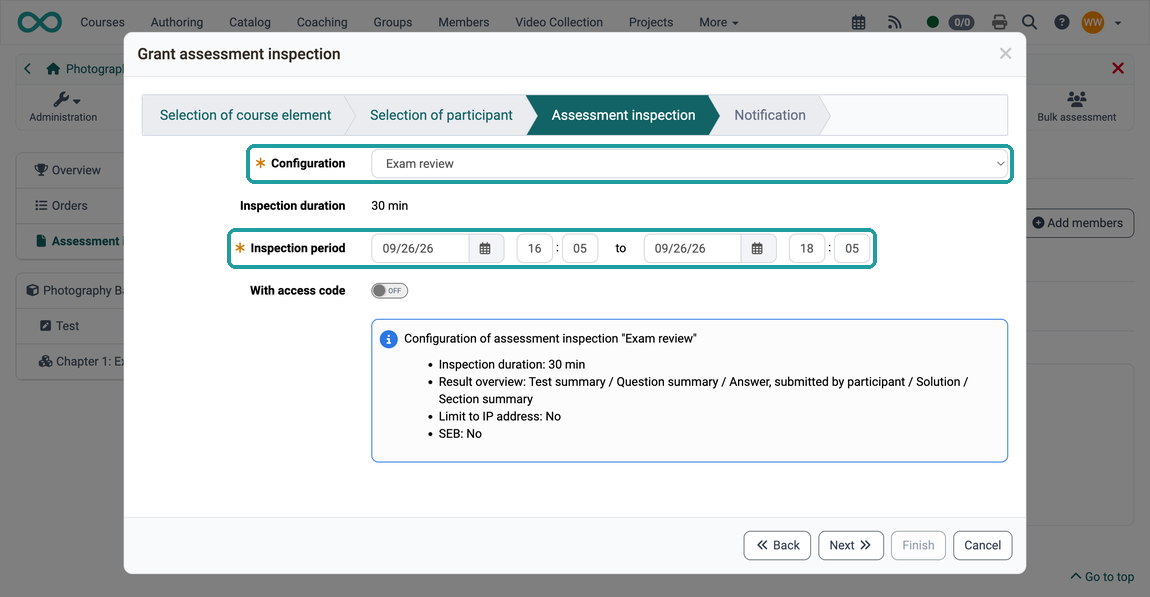This screenshot has height=597, width=1150.
Task: Expand the More menu in navigation
Action: pos(718,22)
